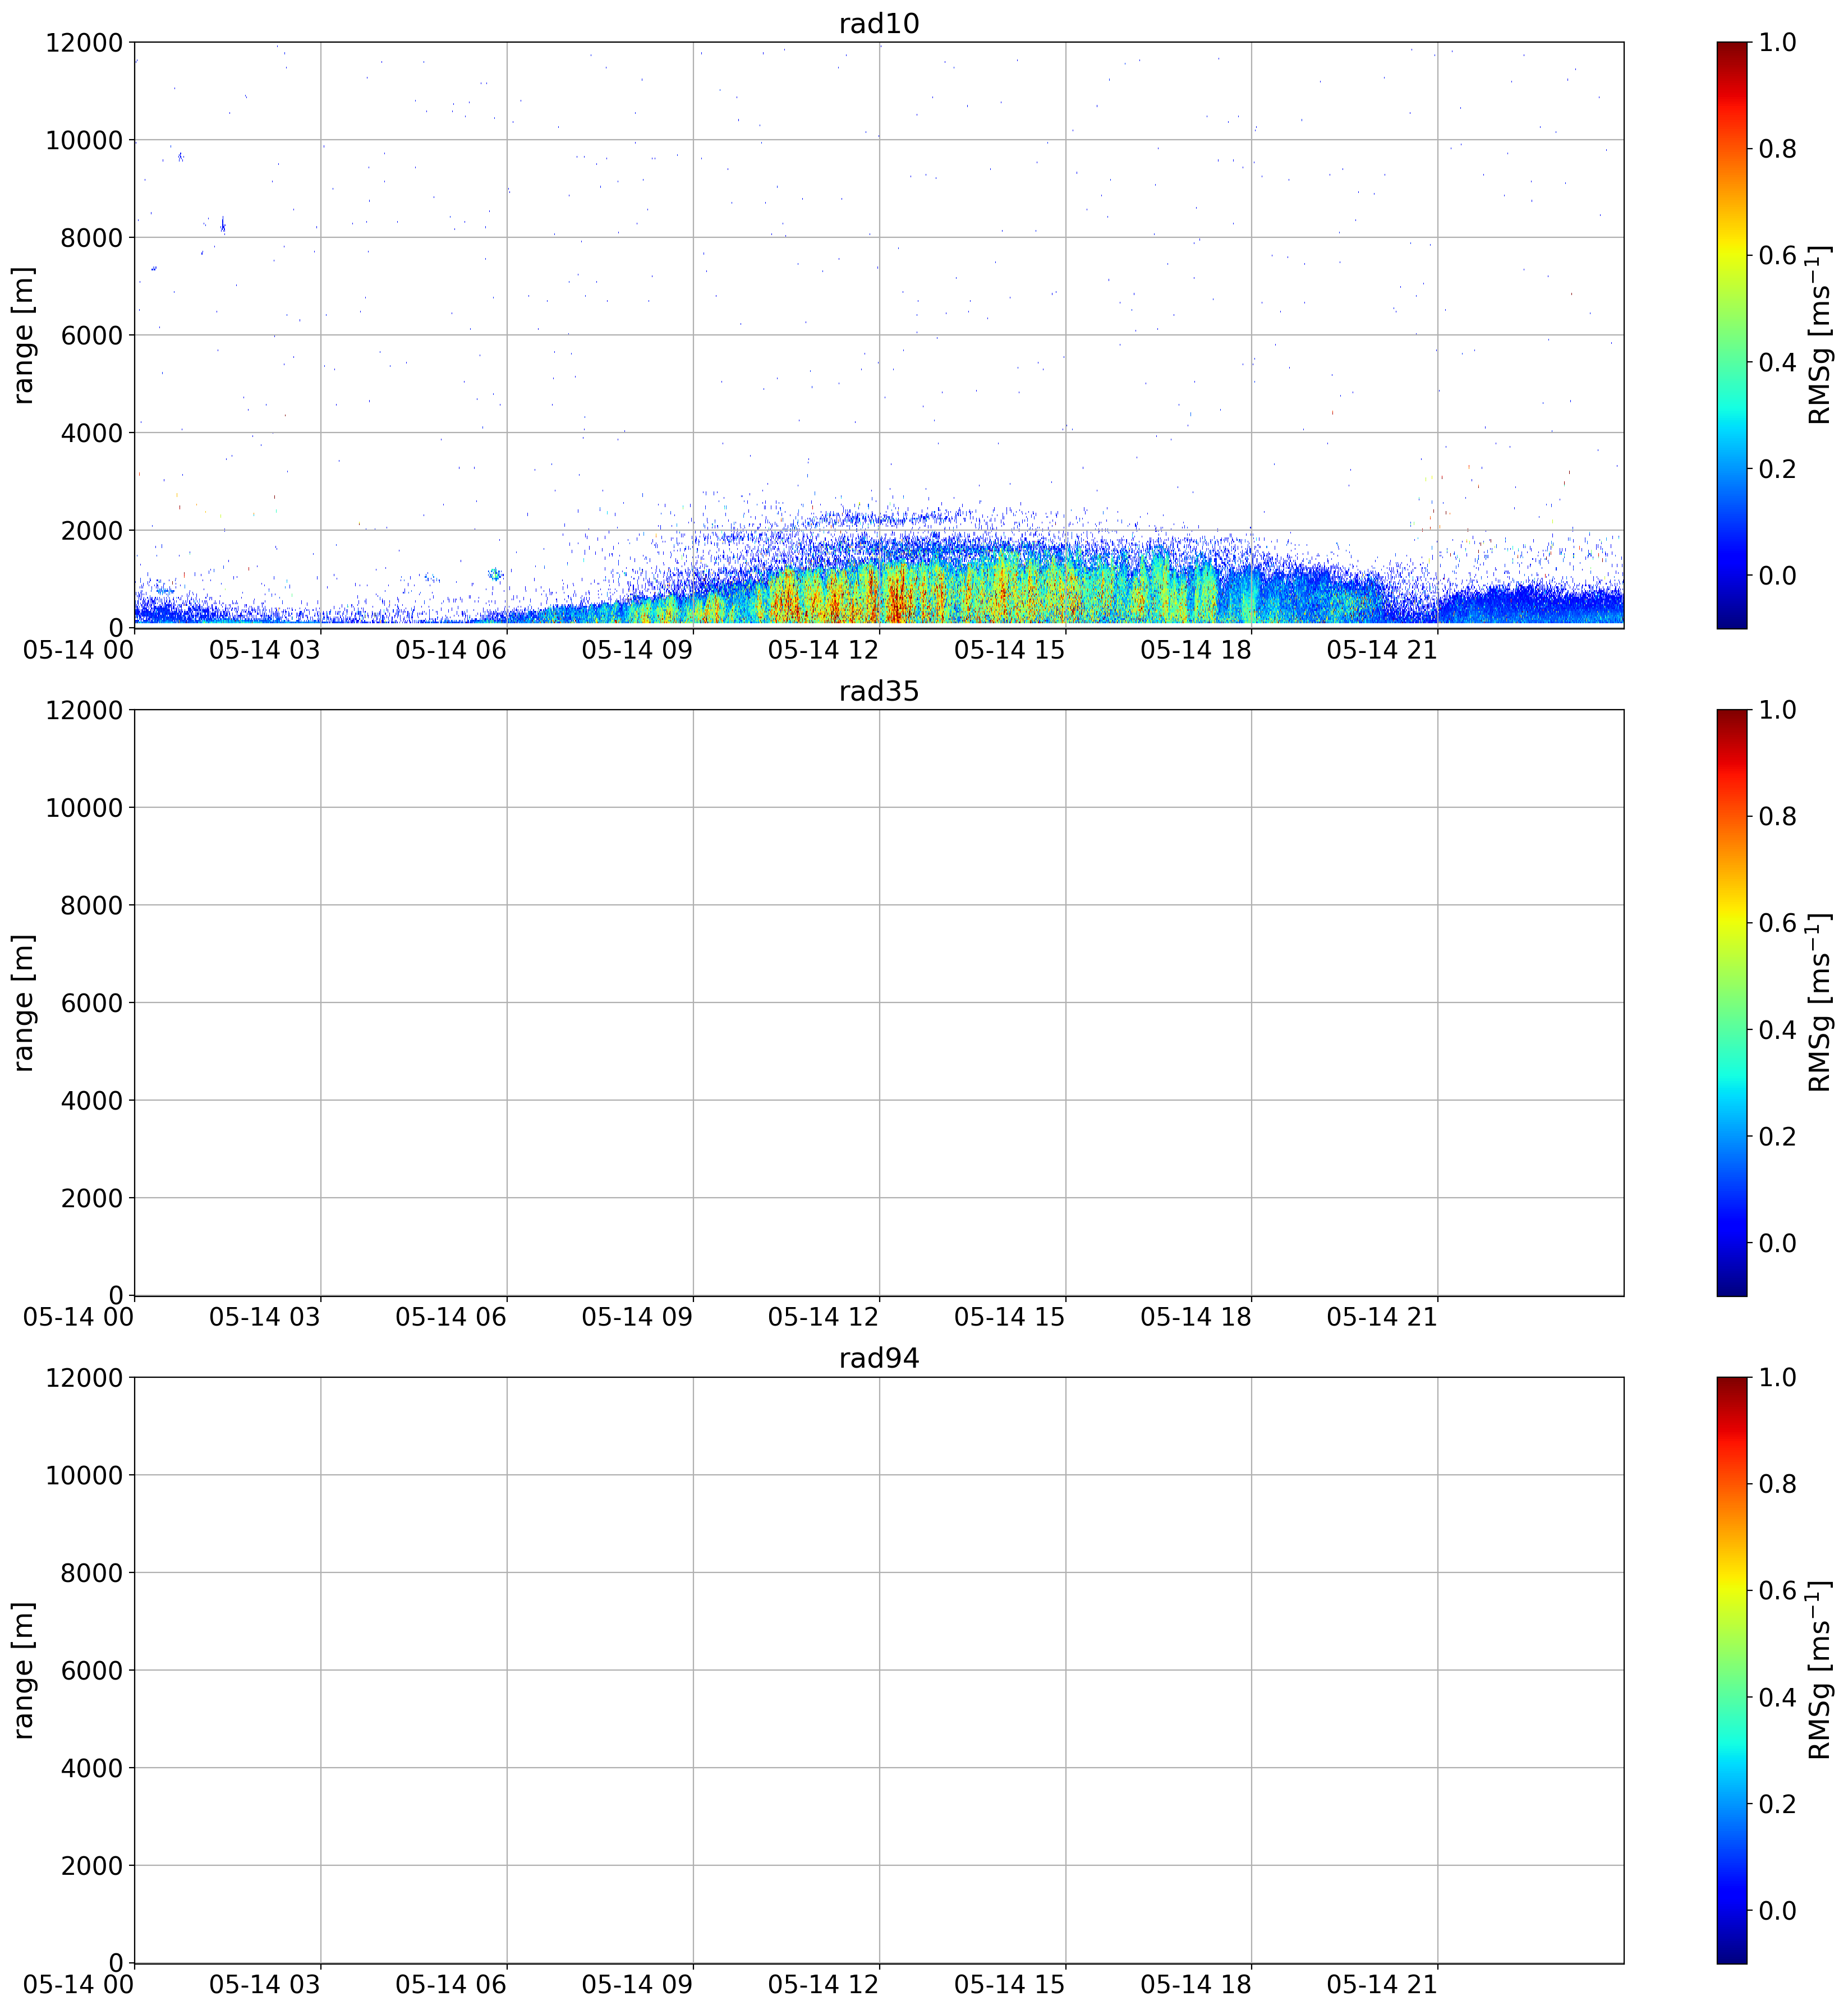Click the 05-14 18 tick under rad94
Image resolution: width=1848 pixels, height=2010 pixels.
click(x=1196, y=1984)
